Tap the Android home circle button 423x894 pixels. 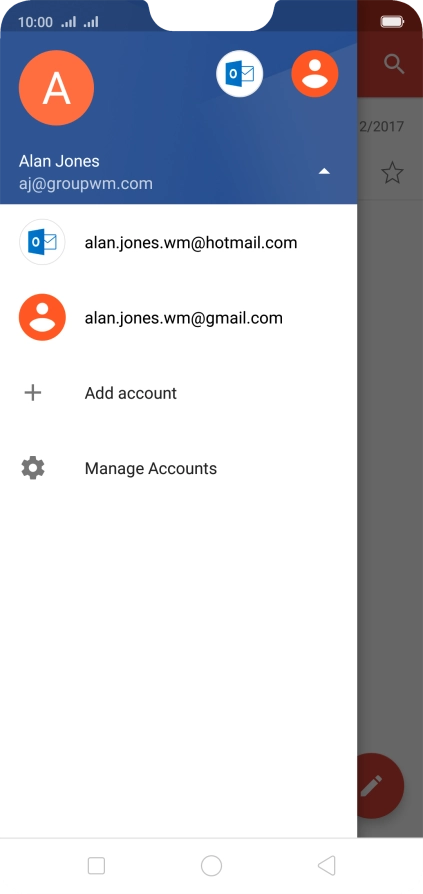212,865
